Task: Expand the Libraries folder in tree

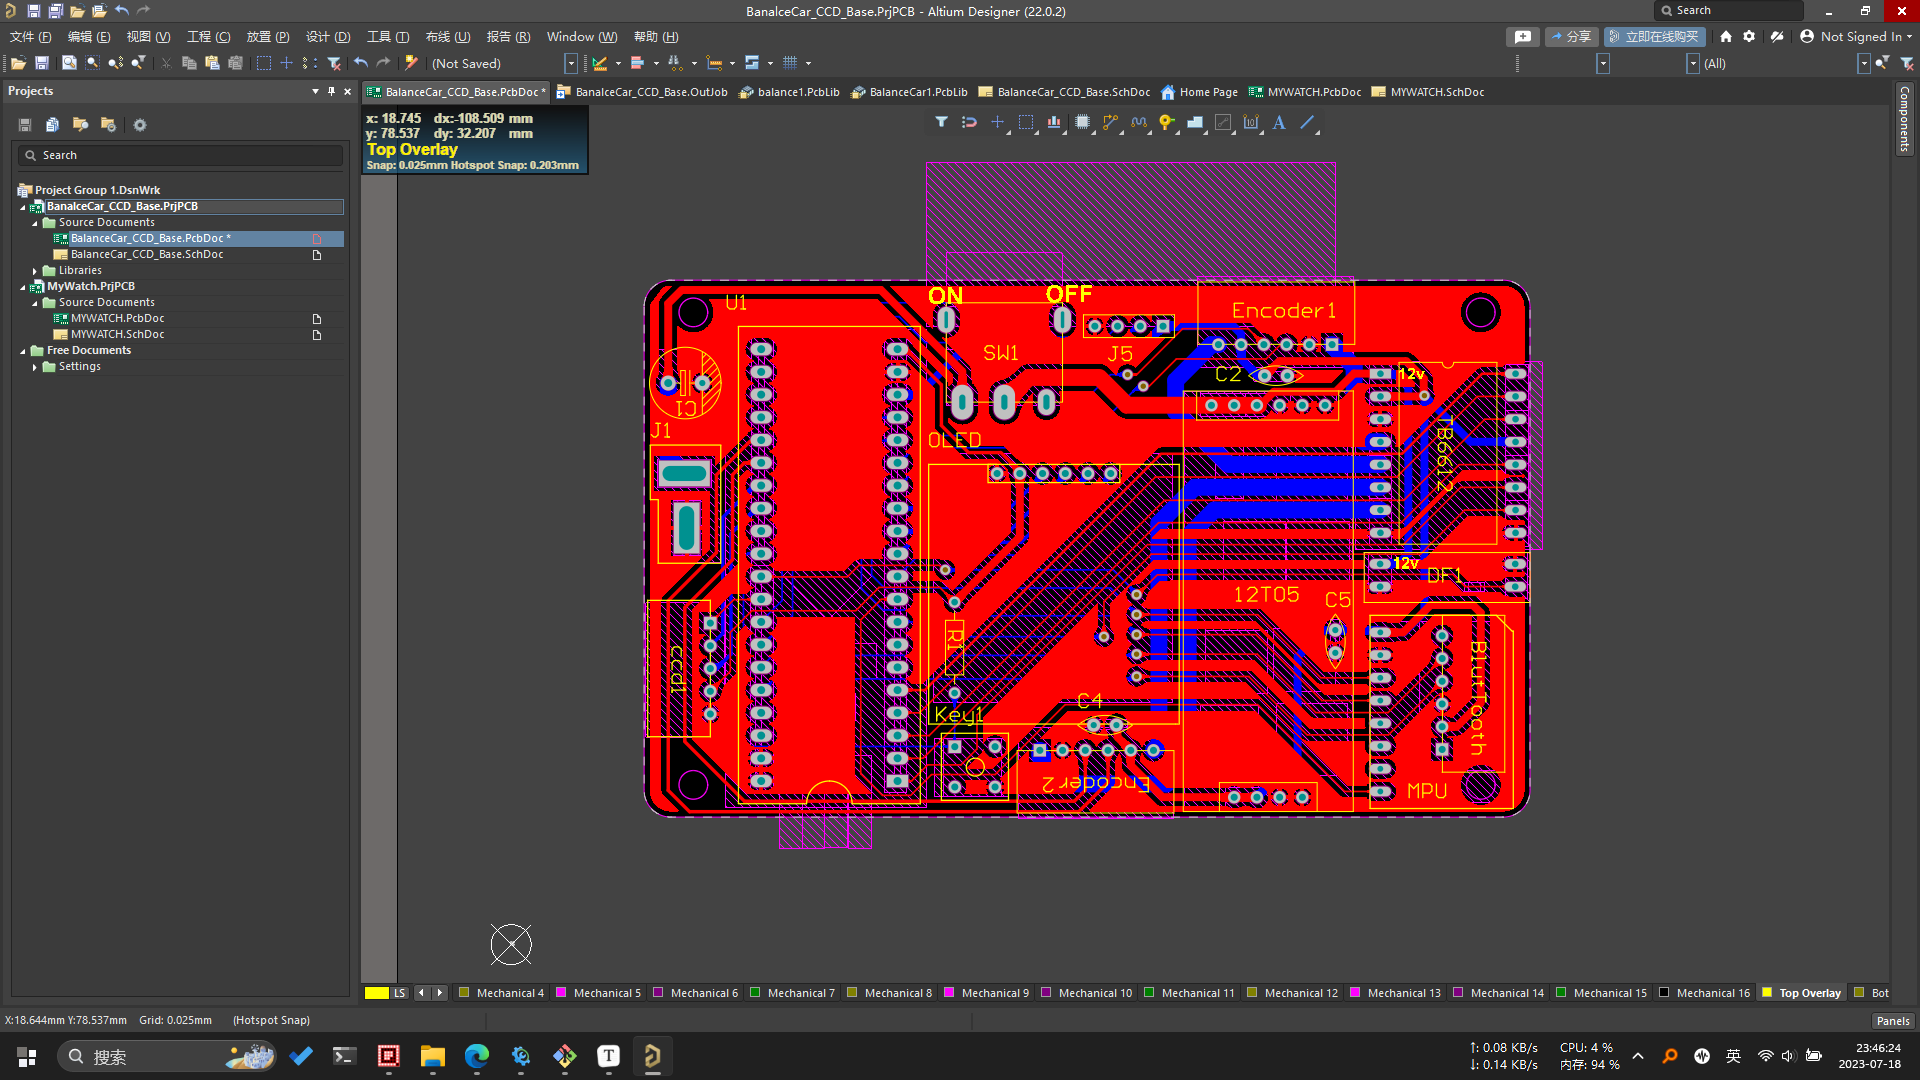Action: point(35,271)
